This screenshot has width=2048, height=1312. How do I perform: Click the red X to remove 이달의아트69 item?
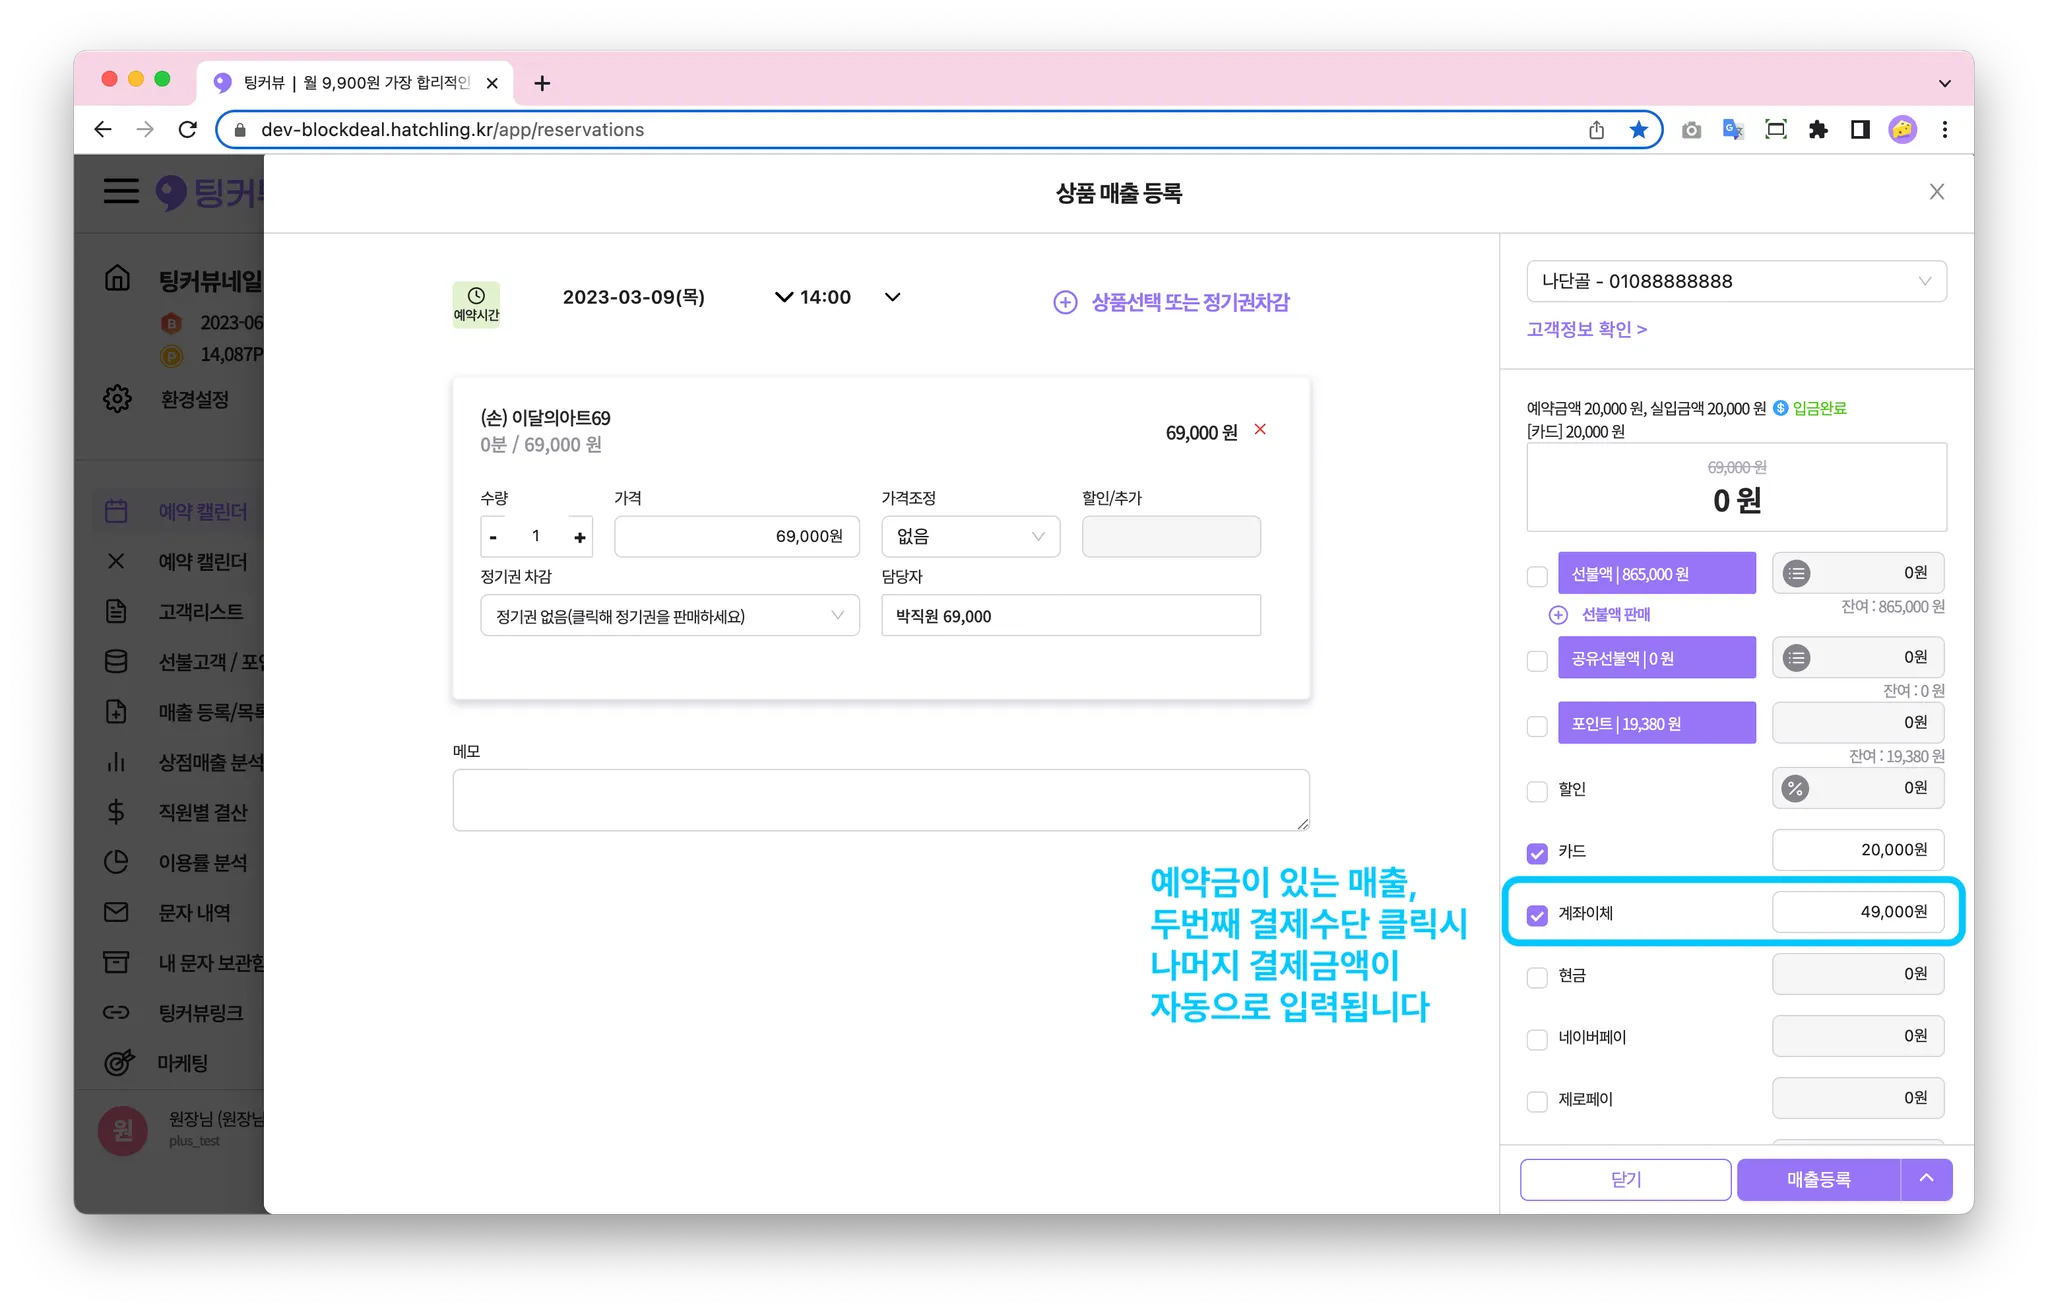click(1260, 430)
